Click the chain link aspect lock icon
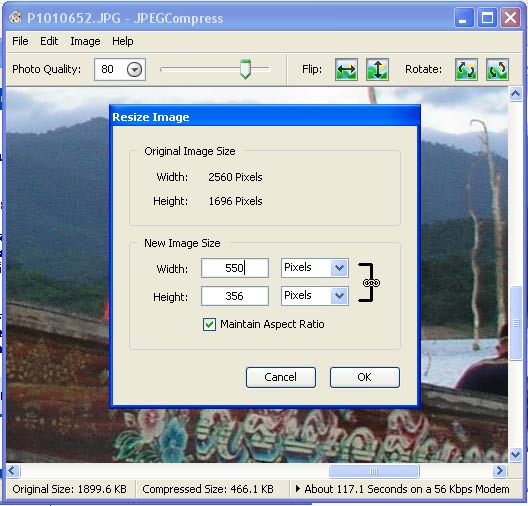The image size is (528, 506). (x=371, y=283)
